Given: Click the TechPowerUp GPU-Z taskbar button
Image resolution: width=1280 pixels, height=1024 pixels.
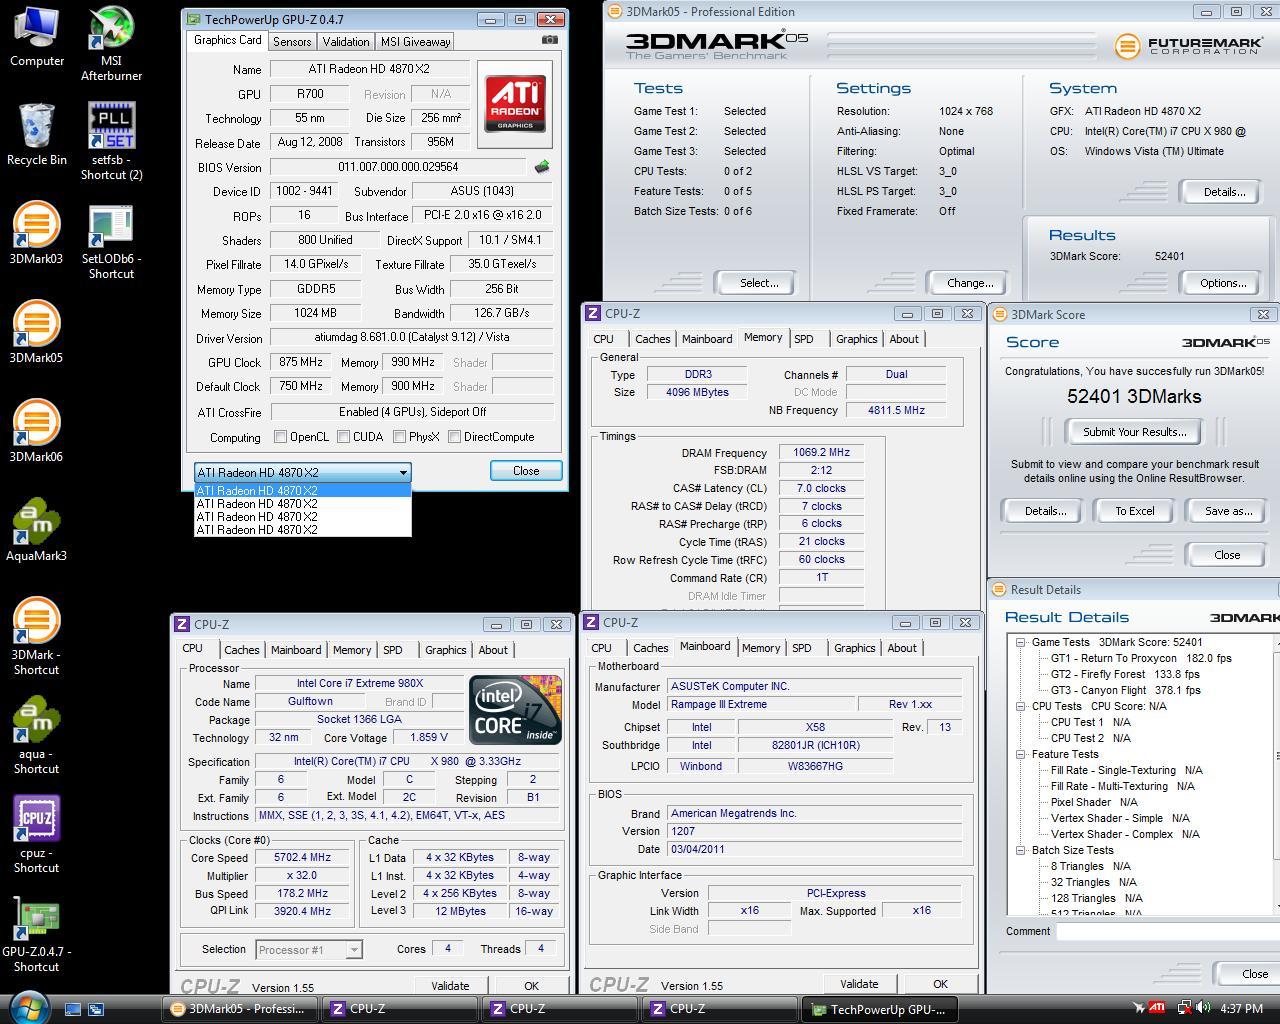Looking at the screenshot, I should point(880,1009).
